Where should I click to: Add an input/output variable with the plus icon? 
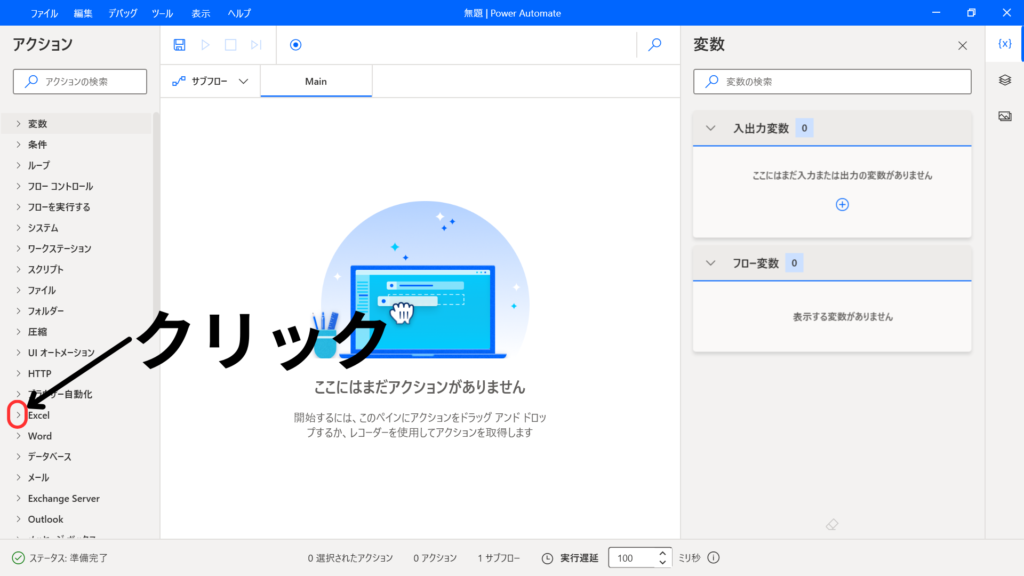pyautogui.click(x=842, y=204)
